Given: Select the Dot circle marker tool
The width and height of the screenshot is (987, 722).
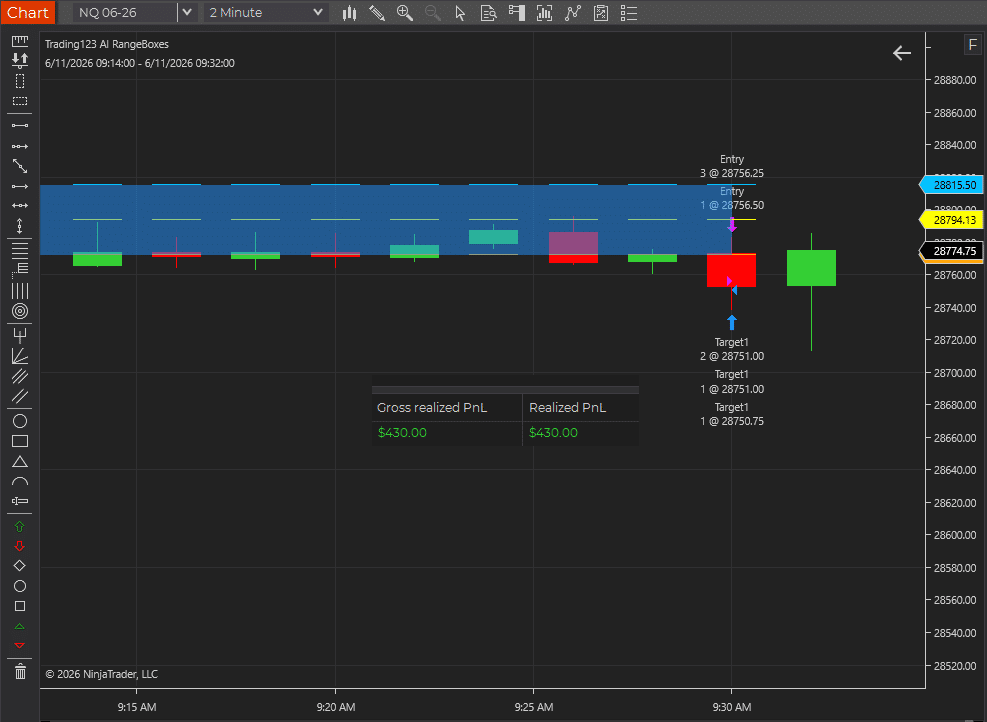Looking at the screenshot, I should coord(20,586).
